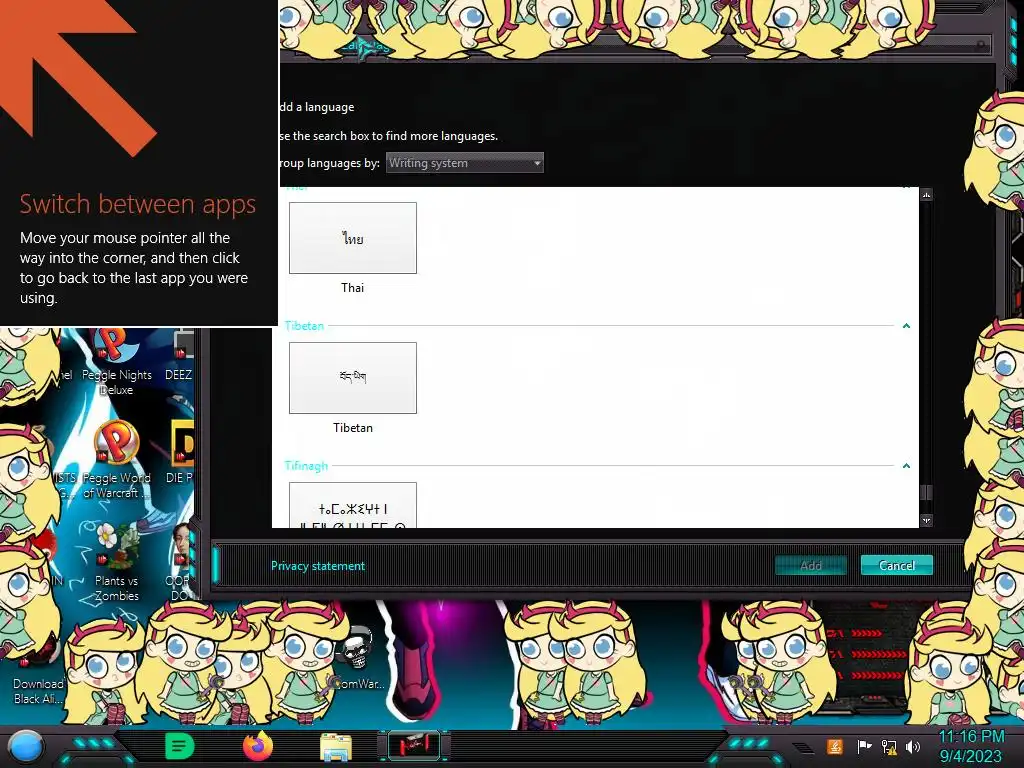Open the skull ComWar... desktop shortcut
The height and width of the screenshot is (768, 1024).
[357, 658]
